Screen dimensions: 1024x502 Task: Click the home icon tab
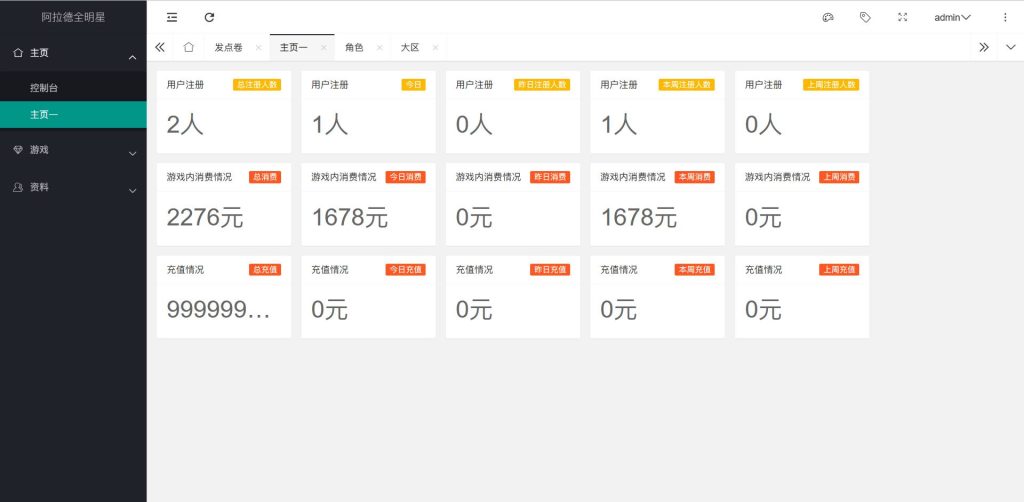click(188, 47)
